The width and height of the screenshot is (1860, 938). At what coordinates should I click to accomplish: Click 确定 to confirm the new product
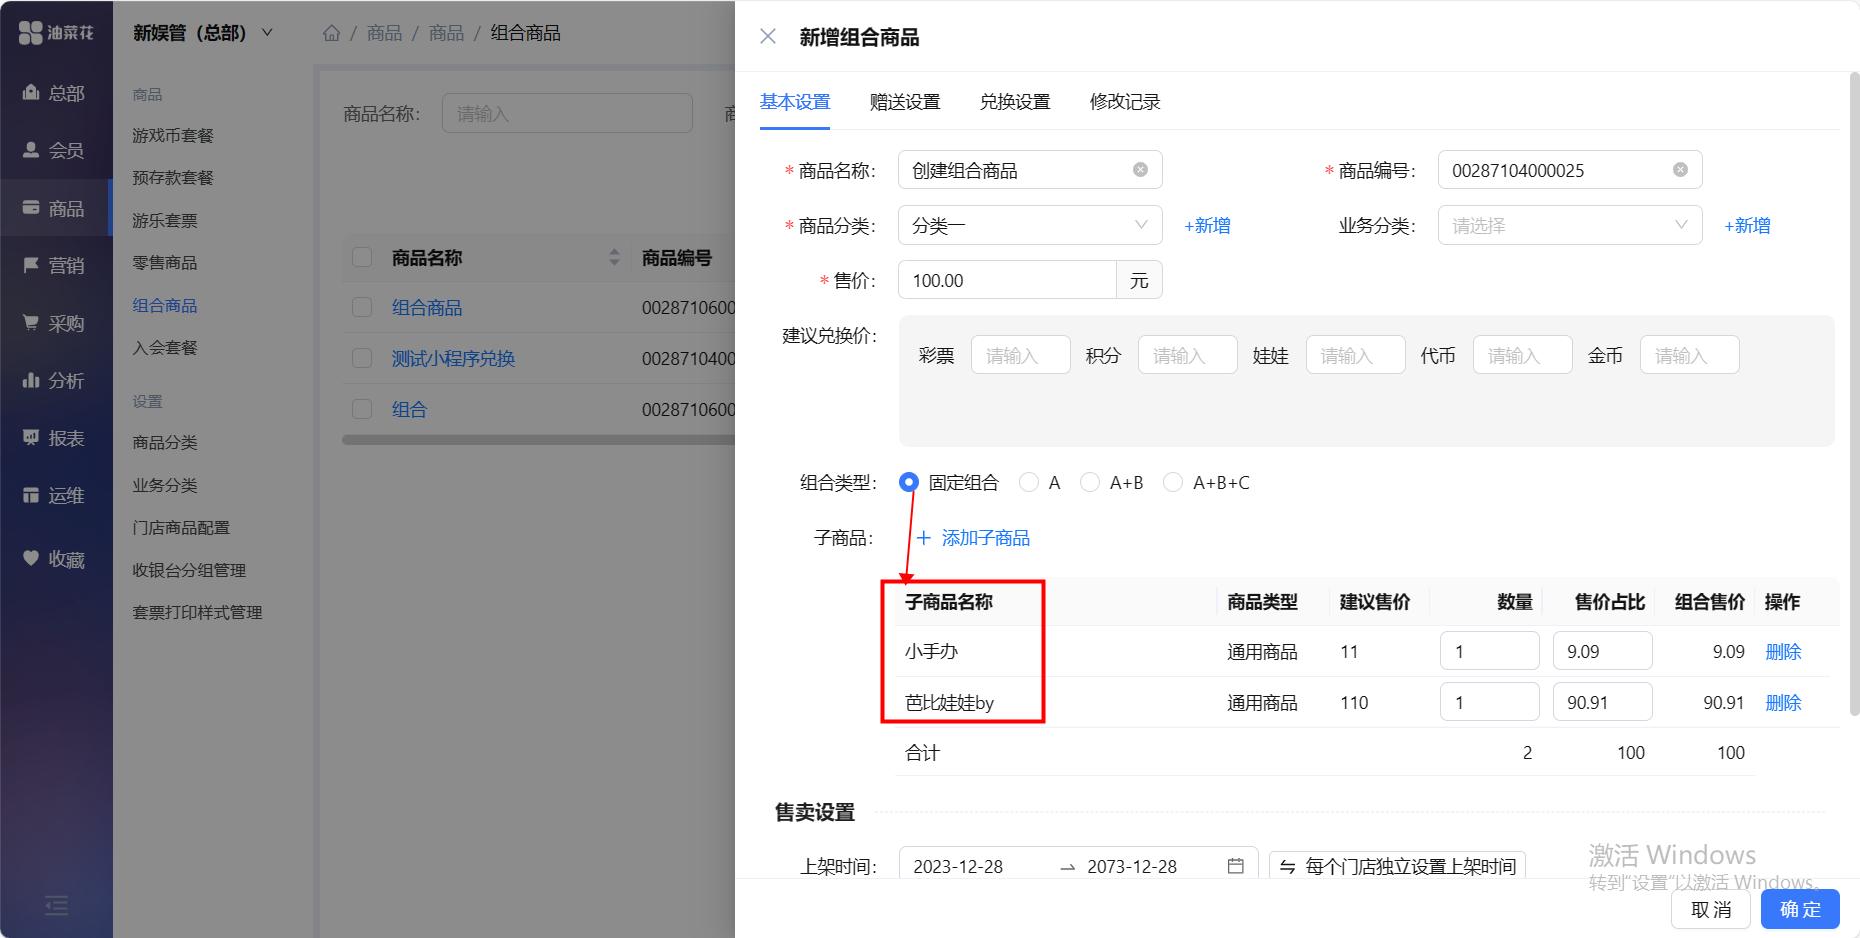1800,909
